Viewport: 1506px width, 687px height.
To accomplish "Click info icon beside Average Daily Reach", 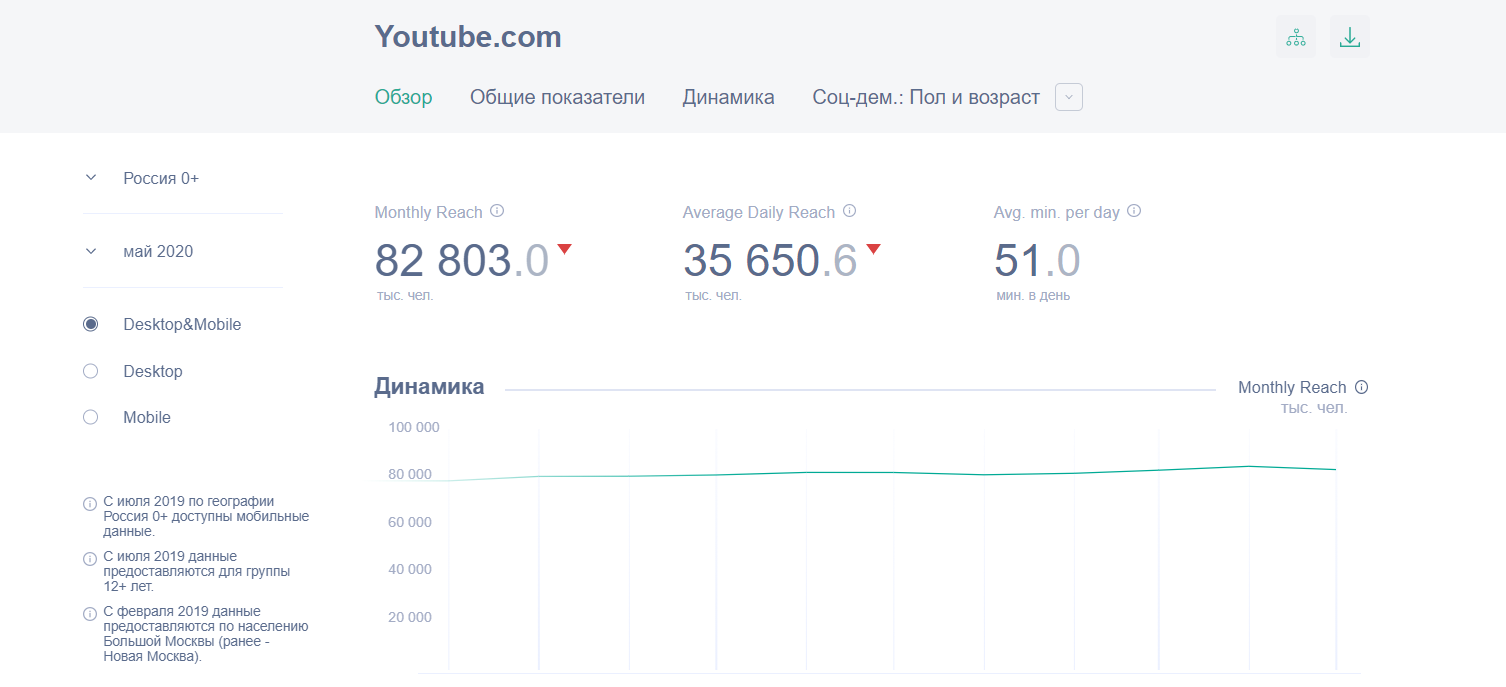I will point(849,211).
